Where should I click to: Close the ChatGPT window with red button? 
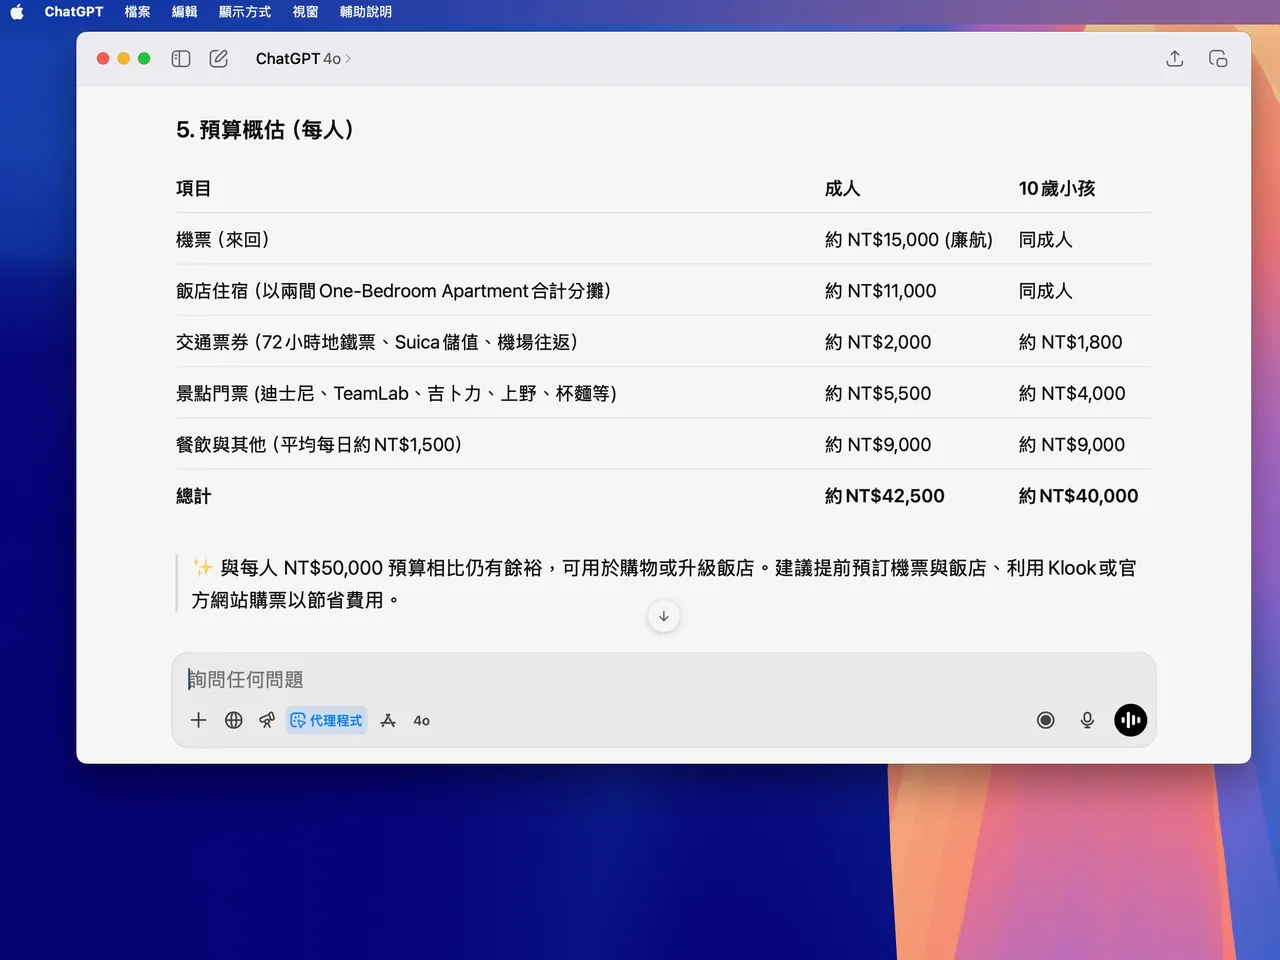(103, 59)
